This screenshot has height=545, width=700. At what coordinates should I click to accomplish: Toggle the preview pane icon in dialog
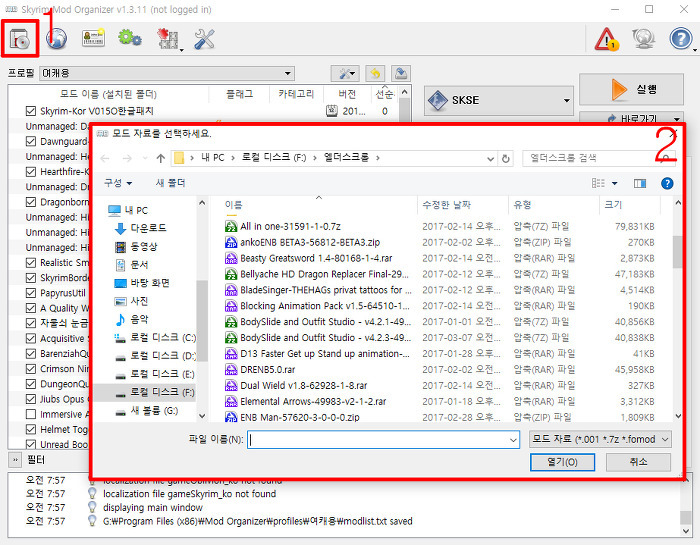point(640,183)
